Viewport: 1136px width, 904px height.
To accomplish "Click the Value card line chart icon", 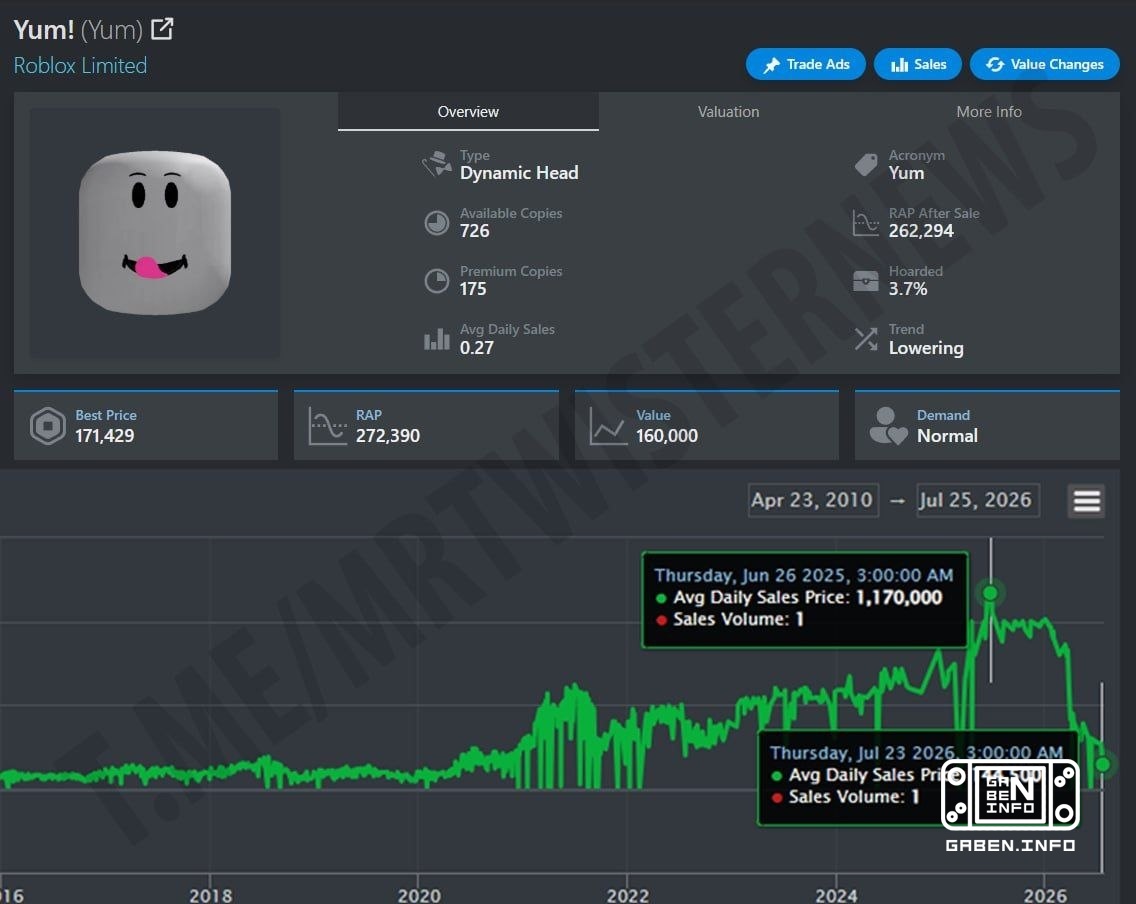I will pos(608,425).
